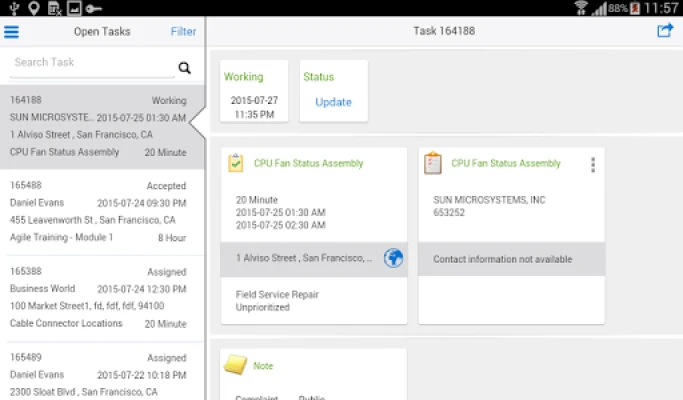This screenshot has height=400, width=683.
Task: Open the Filter option
Action: click(x=183, y=31)
